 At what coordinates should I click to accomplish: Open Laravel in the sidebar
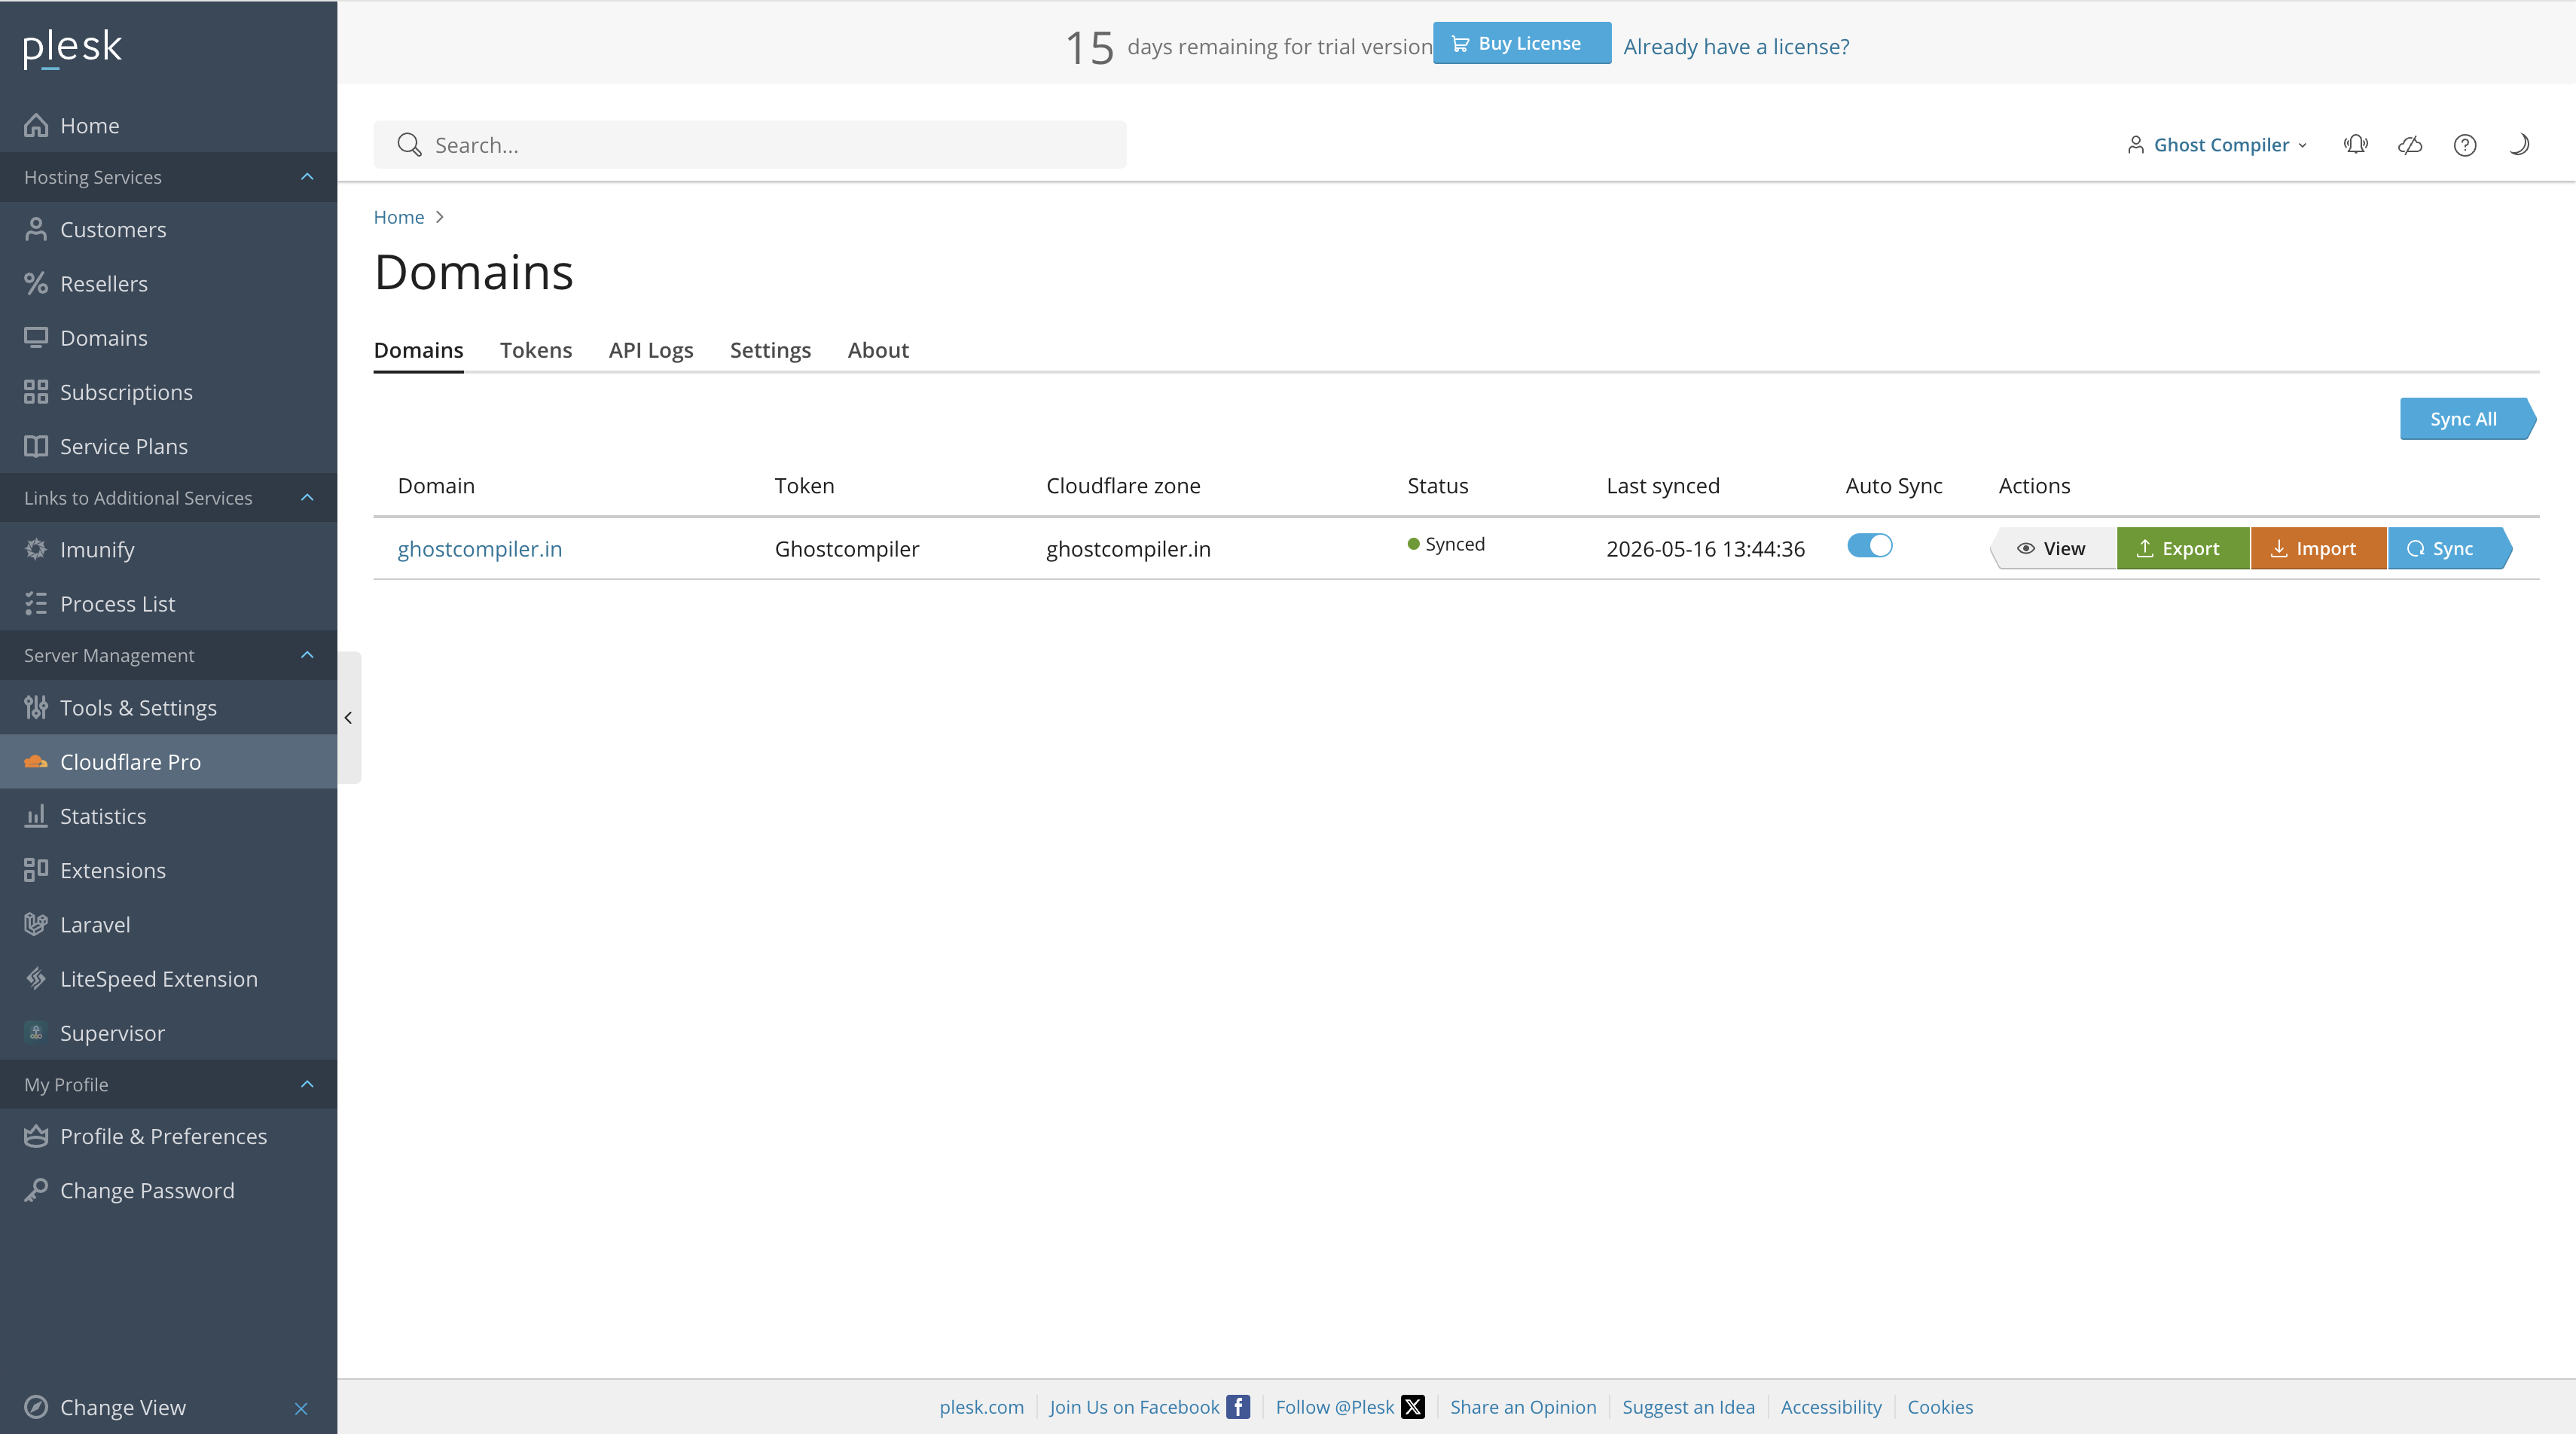(x=168, y=924)
